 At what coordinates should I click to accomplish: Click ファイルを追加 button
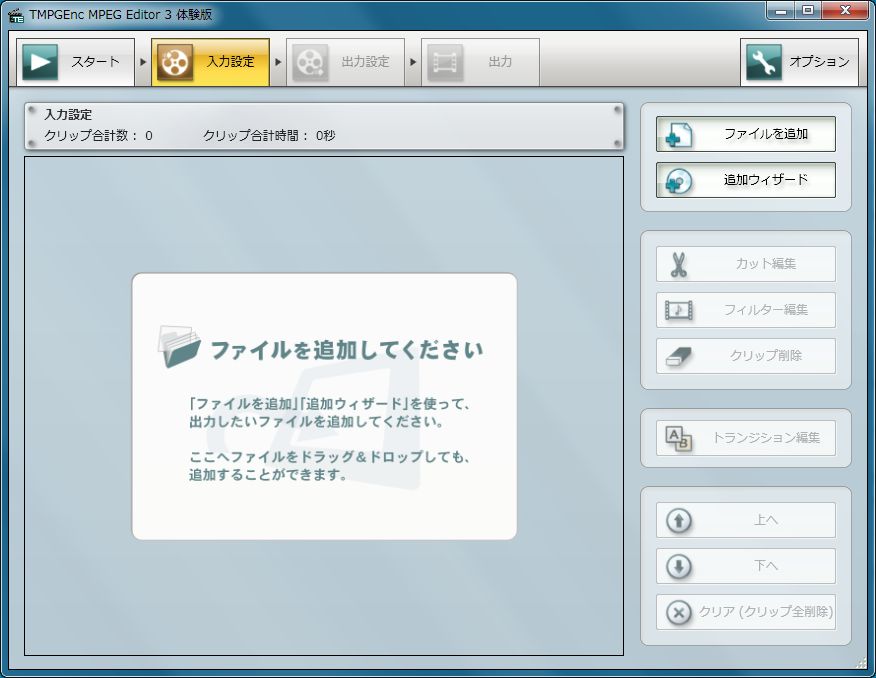click(x=746, y=134)
